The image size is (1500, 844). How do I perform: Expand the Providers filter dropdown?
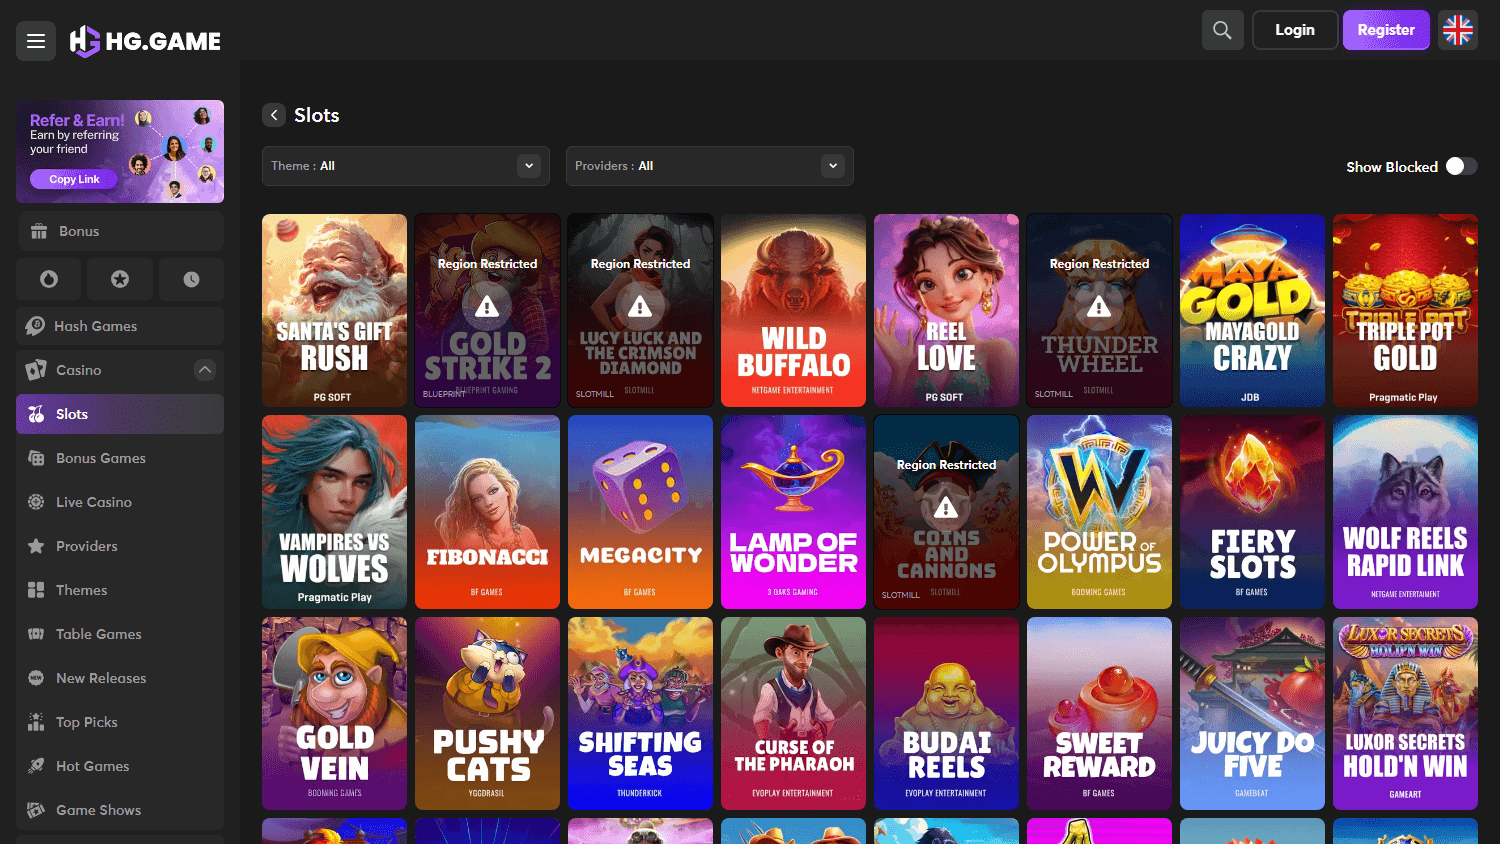(x=709, y=166)
